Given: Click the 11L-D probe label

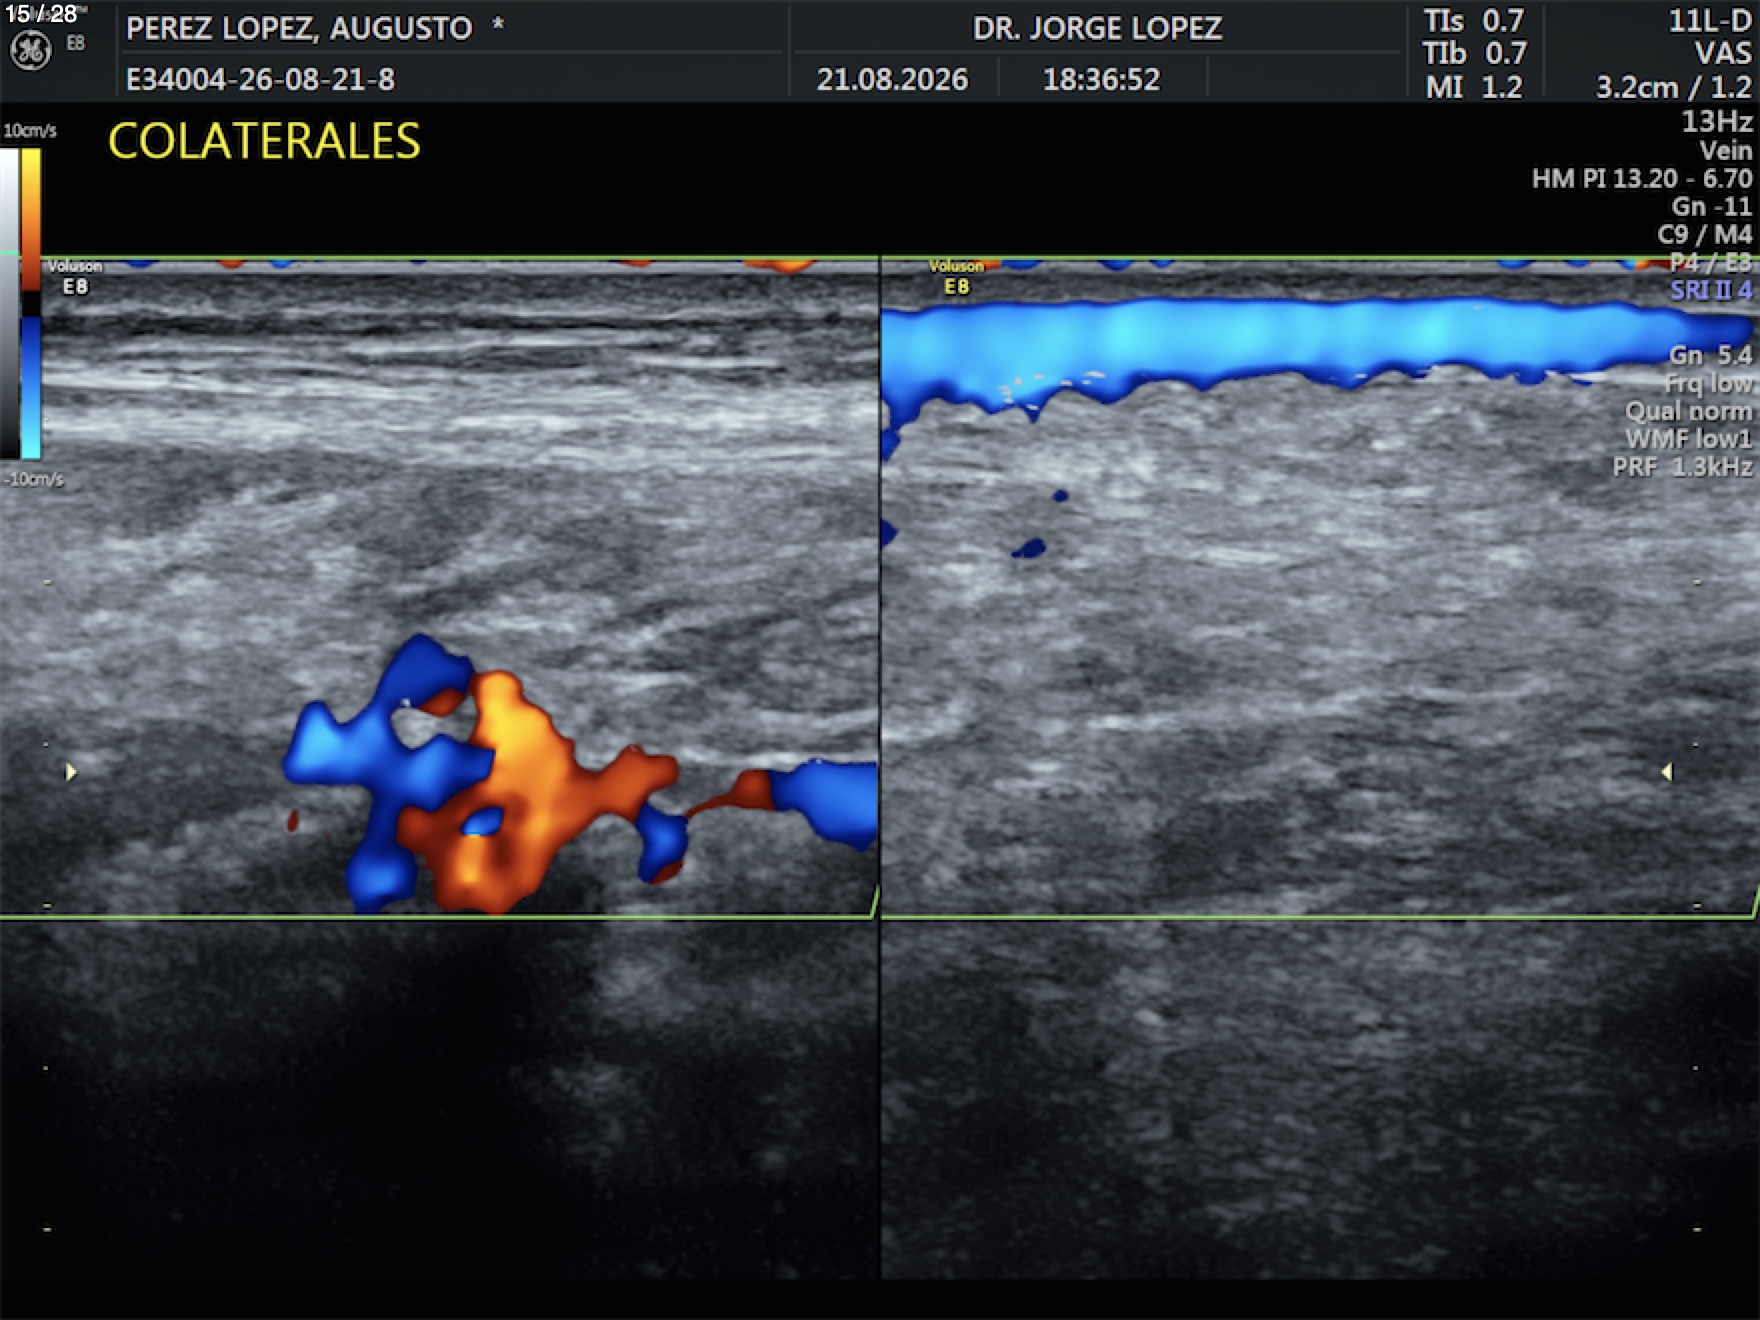Looking at the screenshot, I should [x=1710, y=21].
